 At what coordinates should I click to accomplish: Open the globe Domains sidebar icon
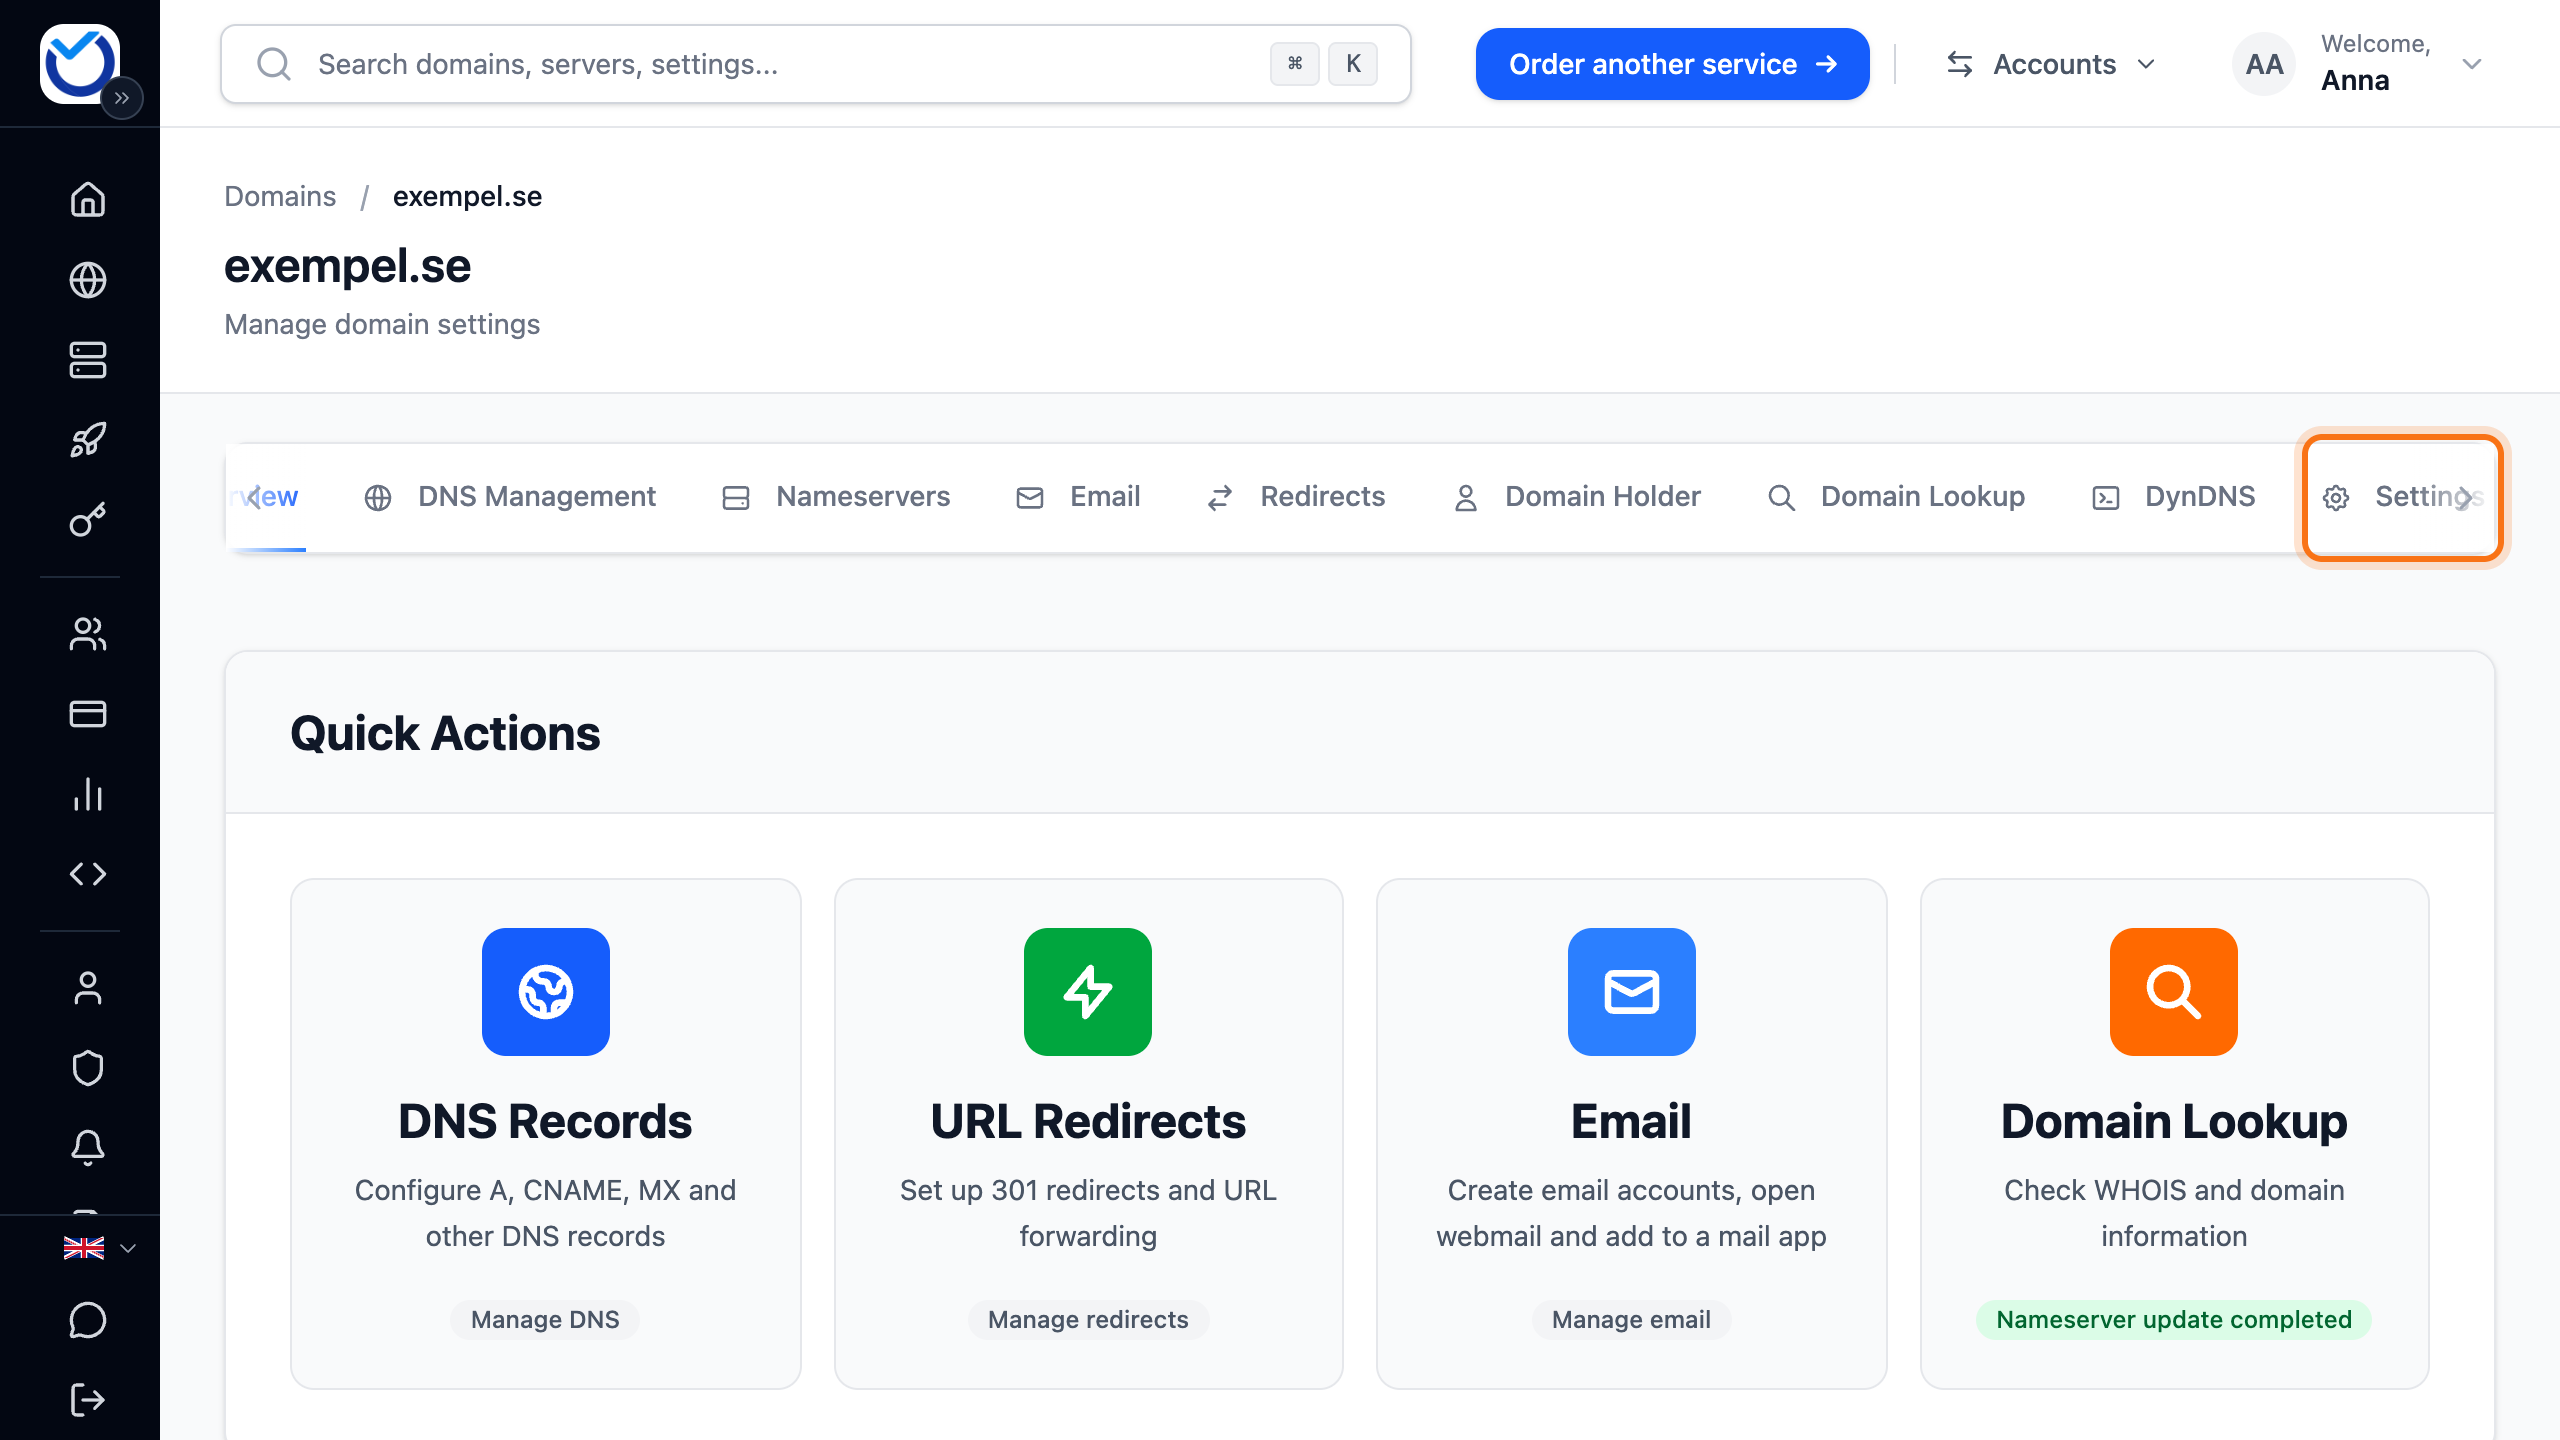[88, 280]
